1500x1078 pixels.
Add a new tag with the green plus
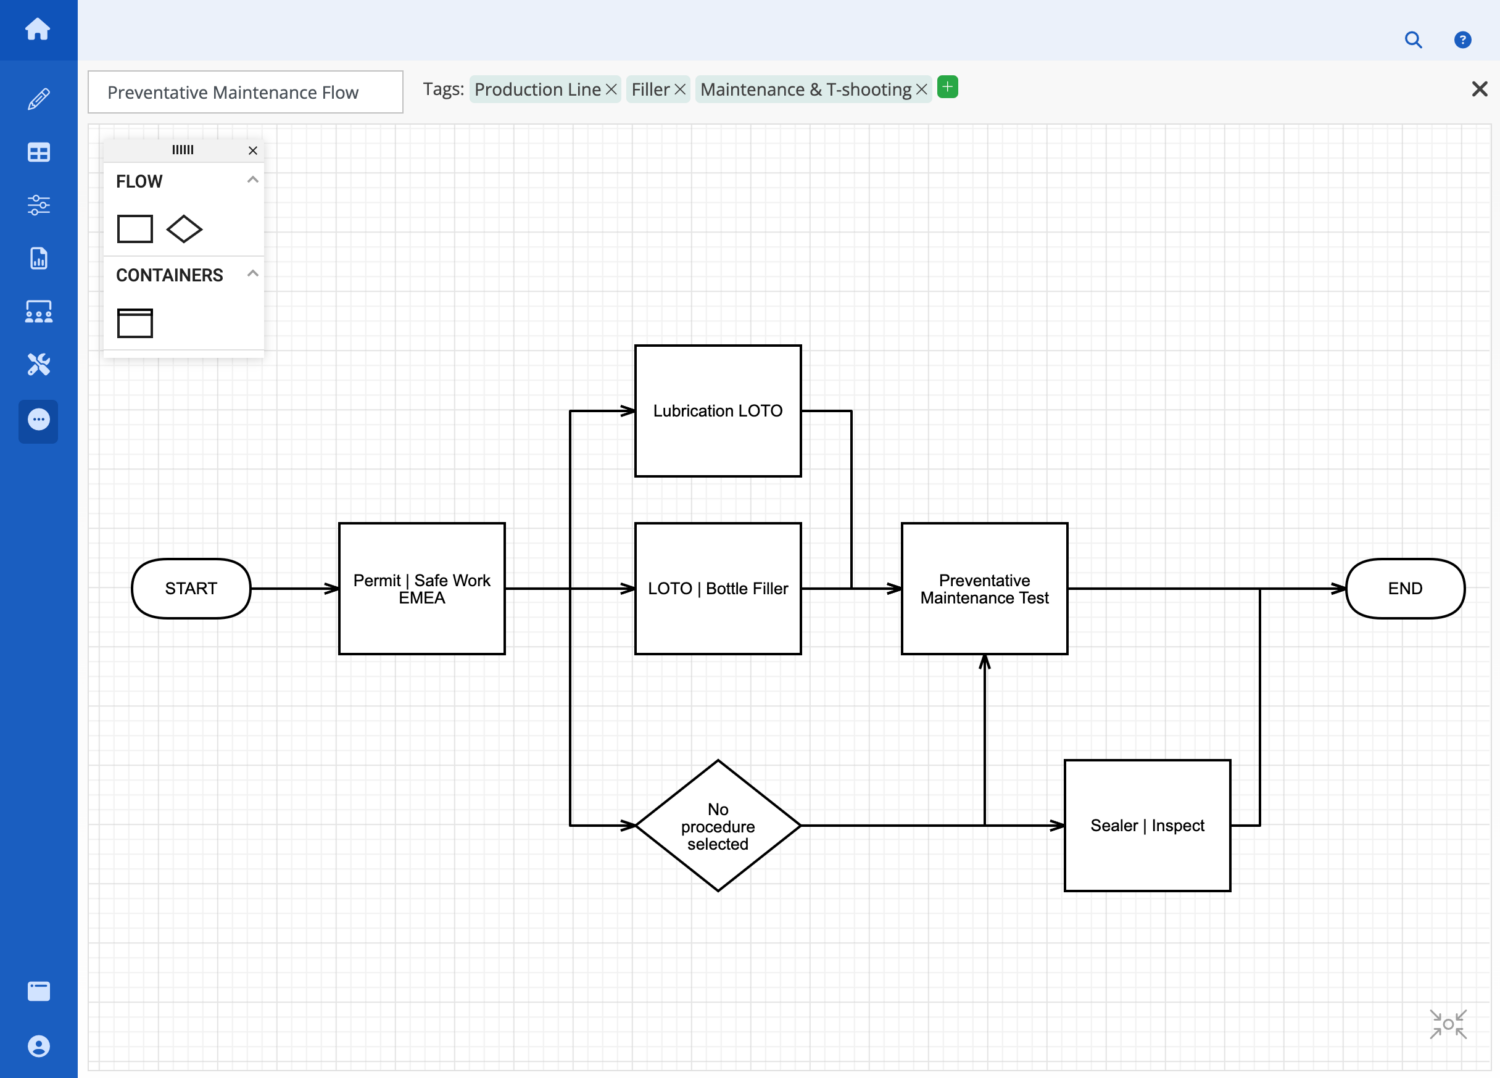pyautogui.click(x=947, y=87)
